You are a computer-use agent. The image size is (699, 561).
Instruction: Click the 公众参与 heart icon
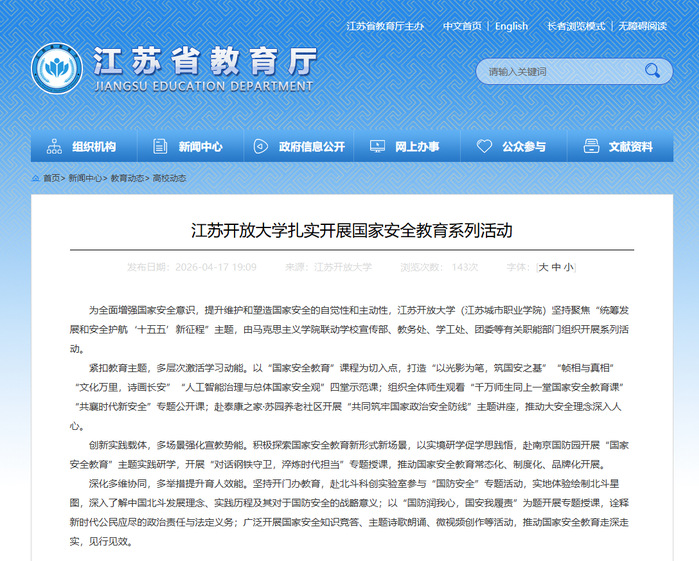[484, 146]
